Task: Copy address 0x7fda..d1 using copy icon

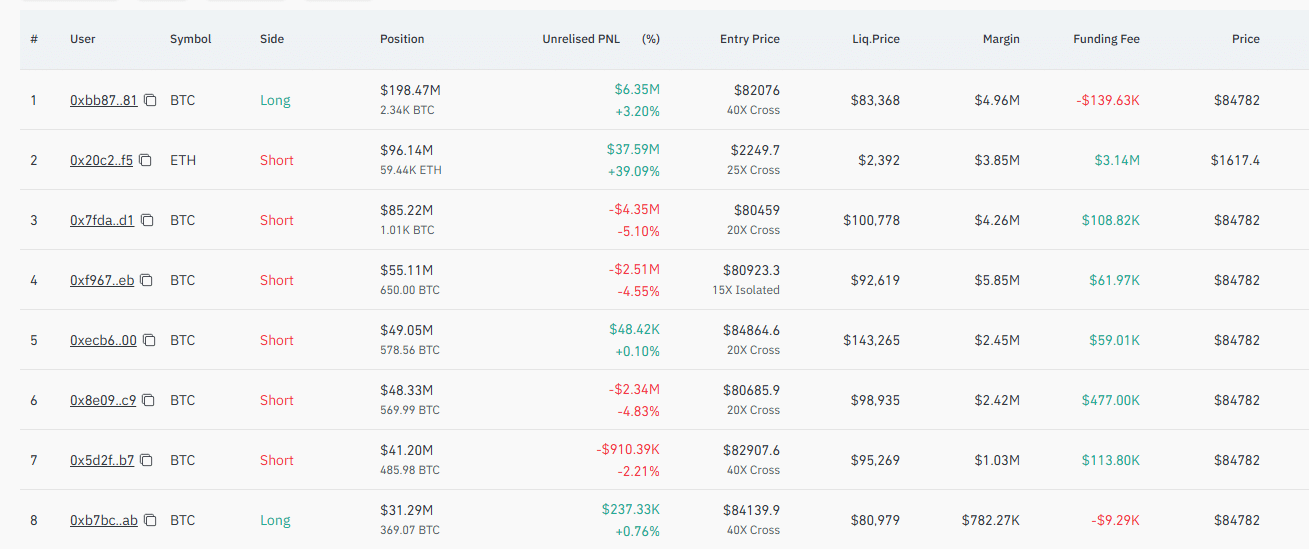Action: pos(147,220)
